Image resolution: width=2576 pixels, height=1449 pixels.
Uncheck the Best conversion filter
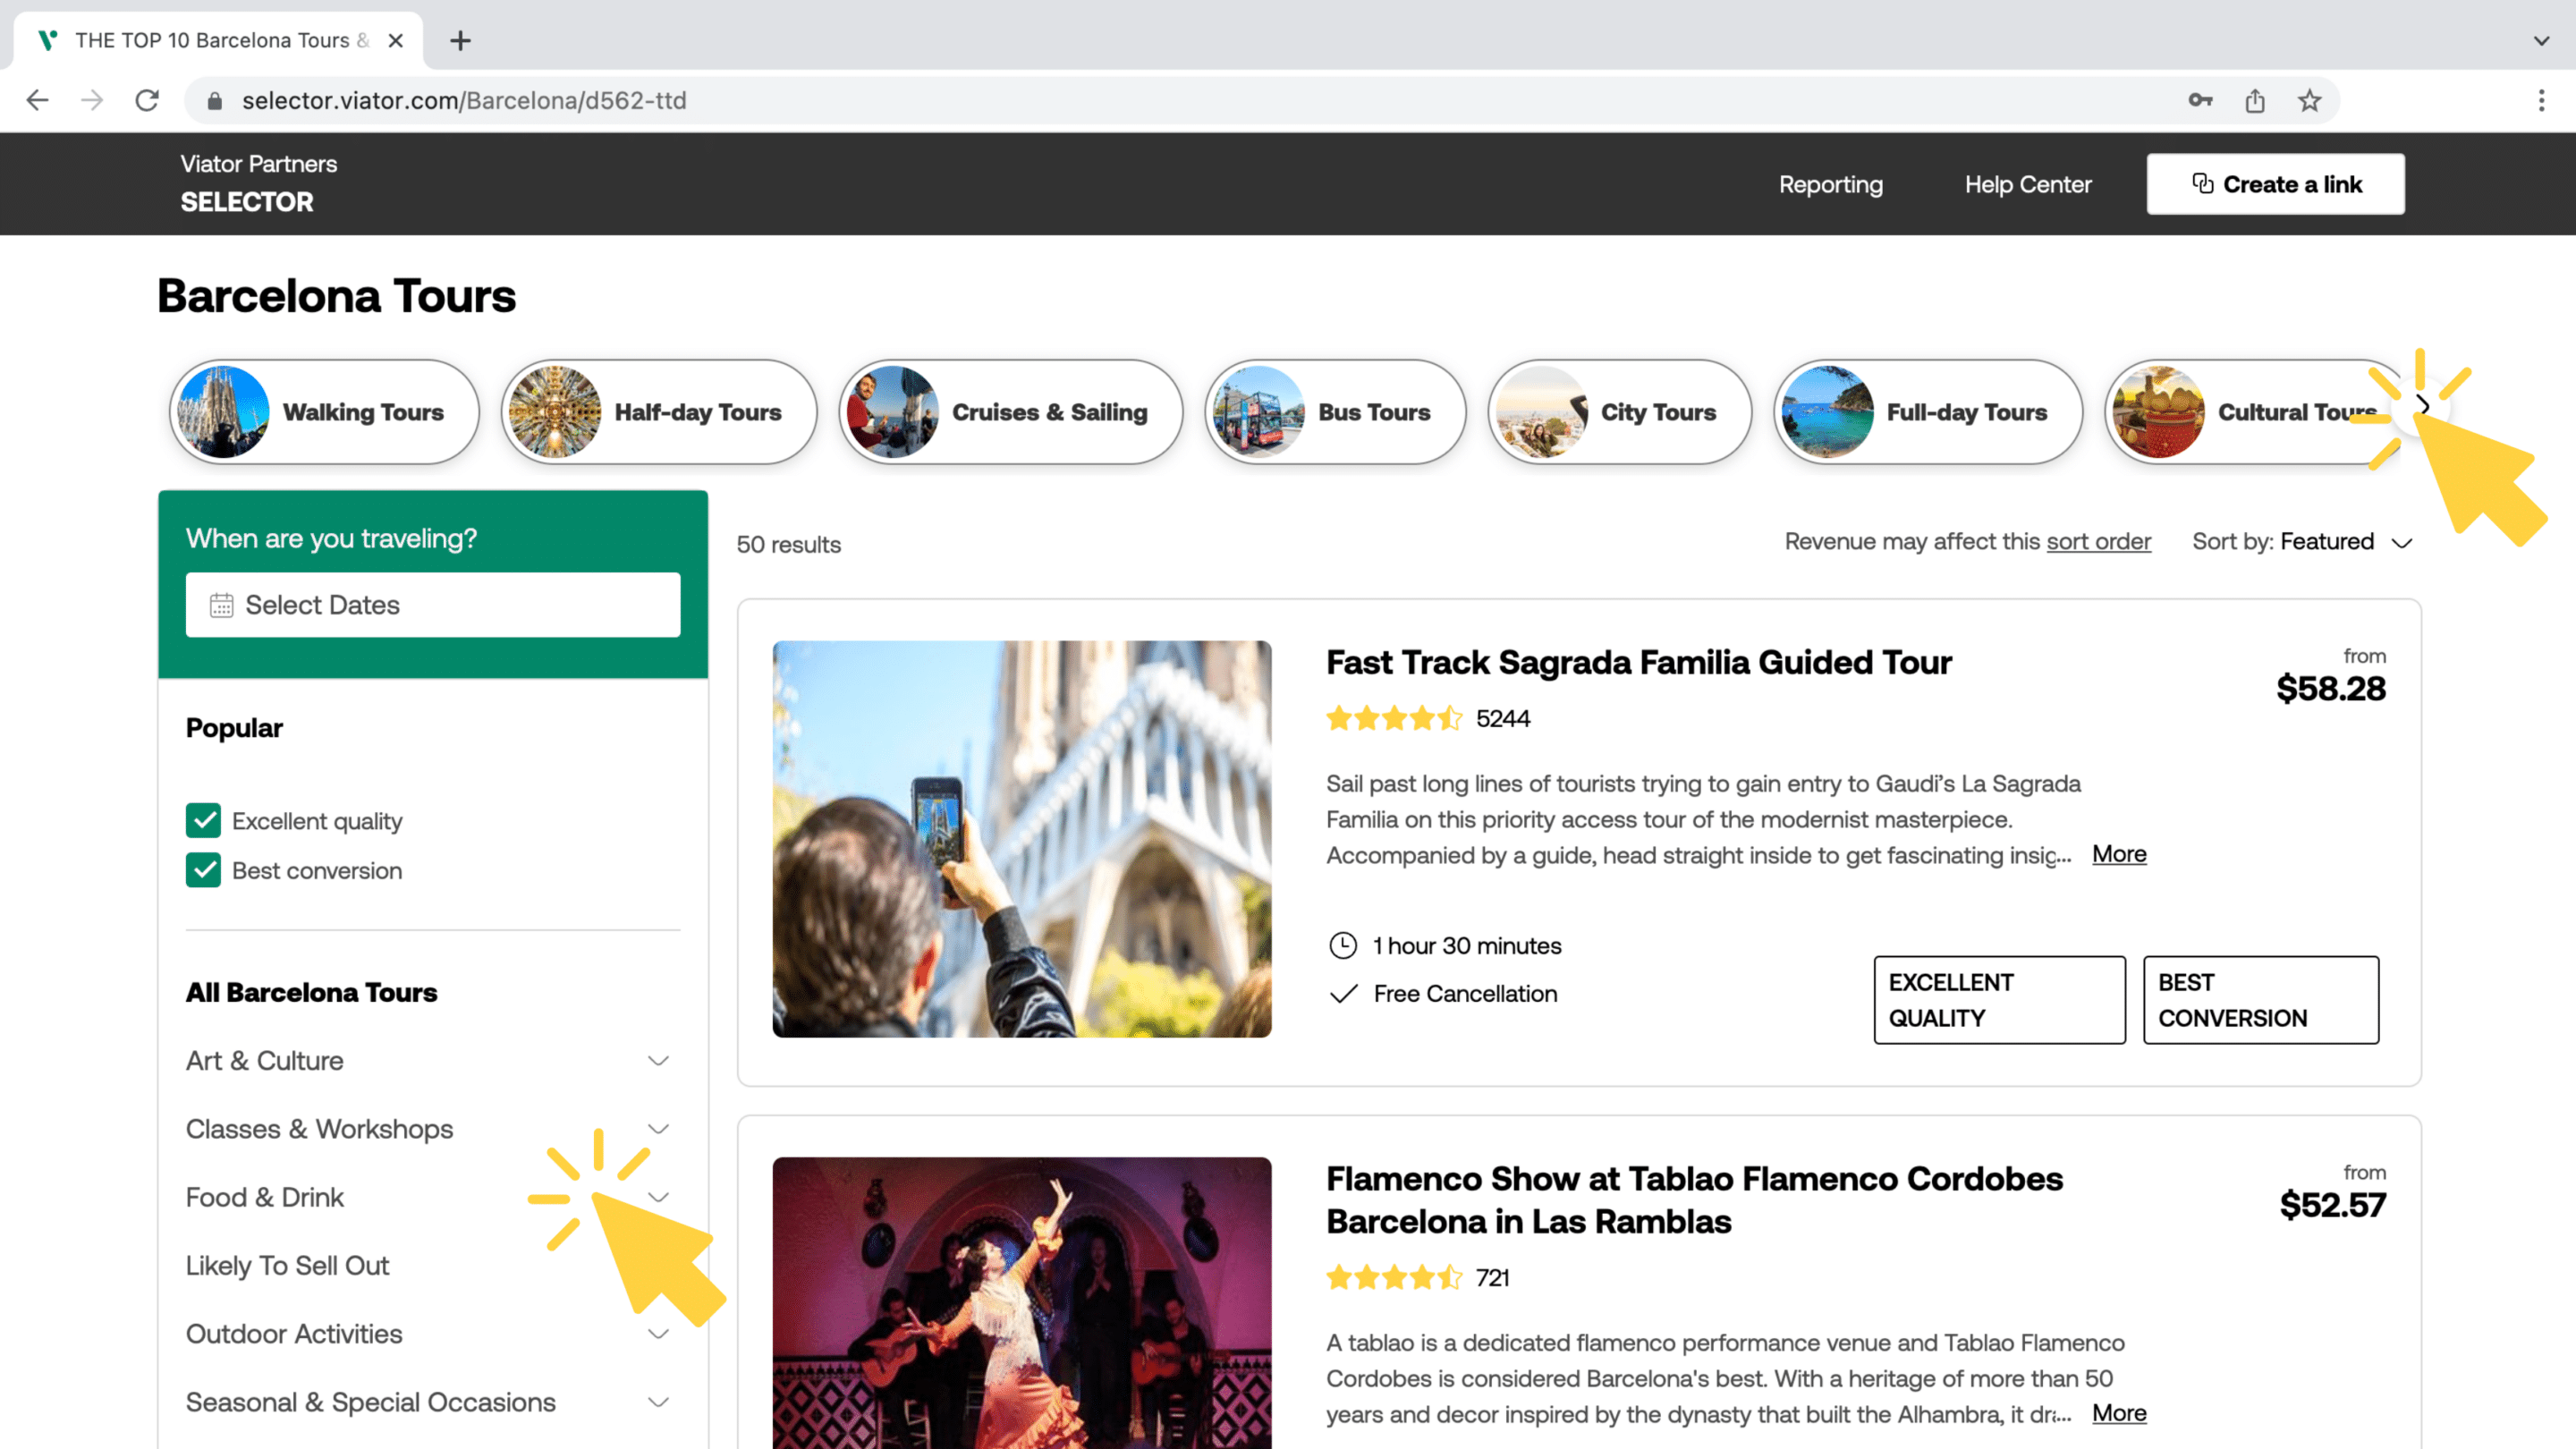pyautogui.click(x=203, y=870)
